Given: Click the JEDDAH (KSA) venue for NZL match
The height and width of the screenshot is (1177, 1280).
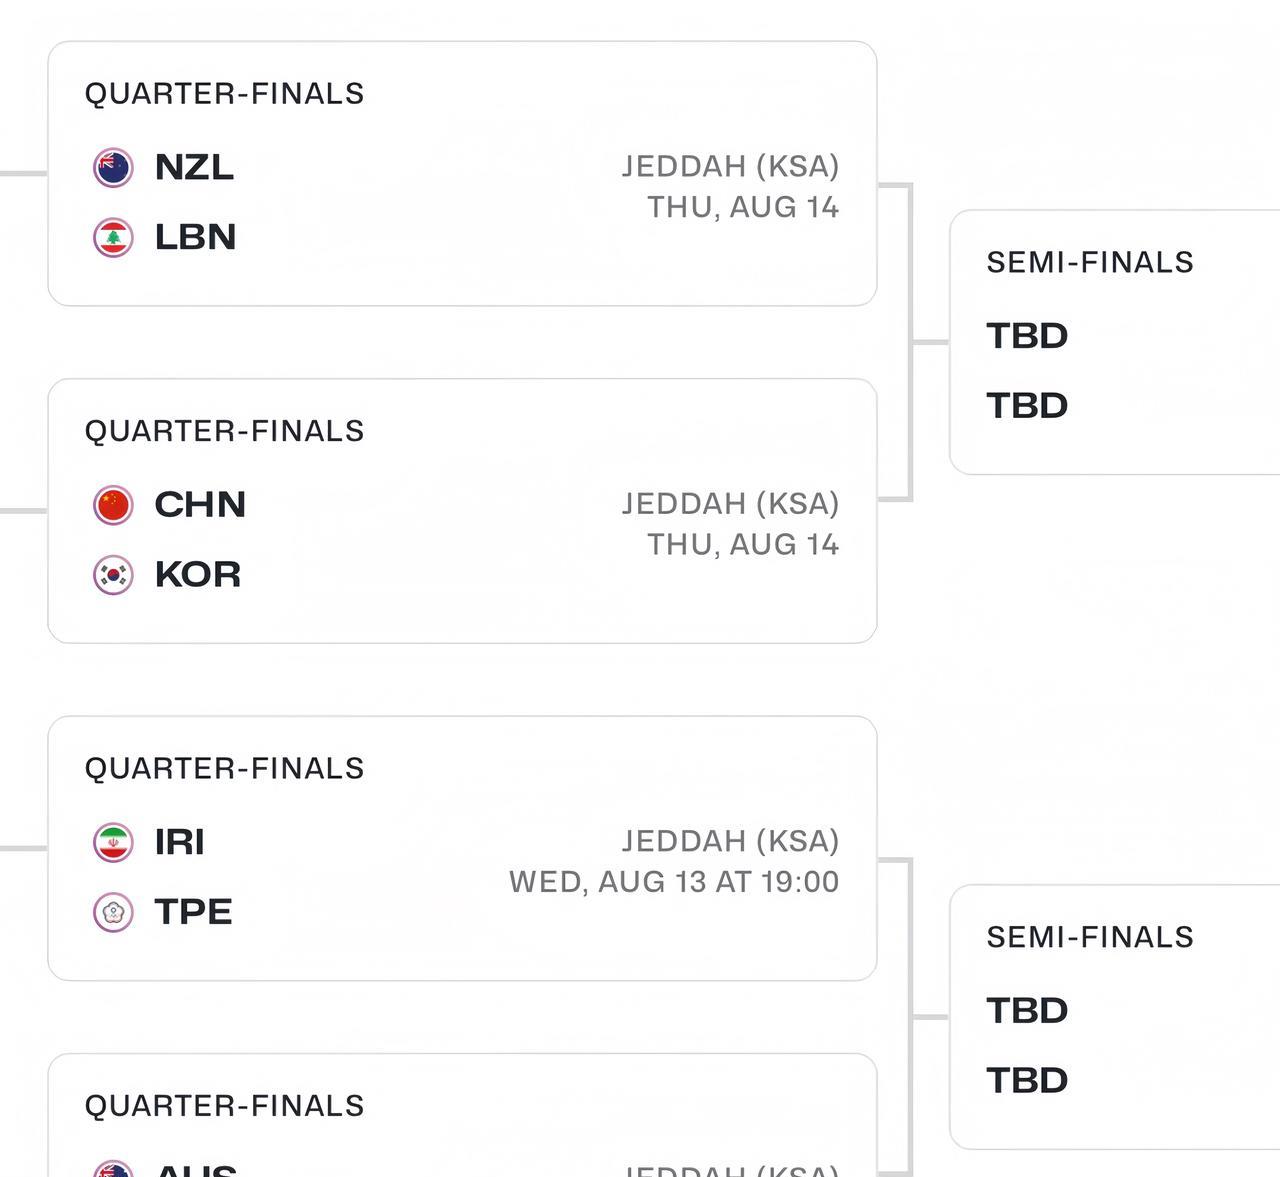Looking at the screenshot, I should click(x=730, y=166).
